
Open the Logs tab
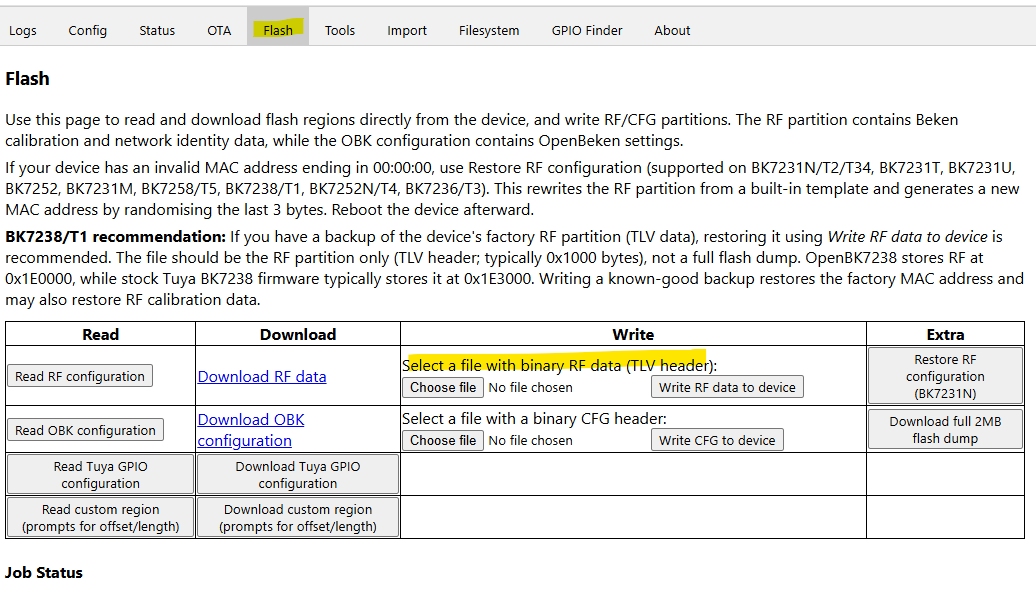(x=22, y=30)
